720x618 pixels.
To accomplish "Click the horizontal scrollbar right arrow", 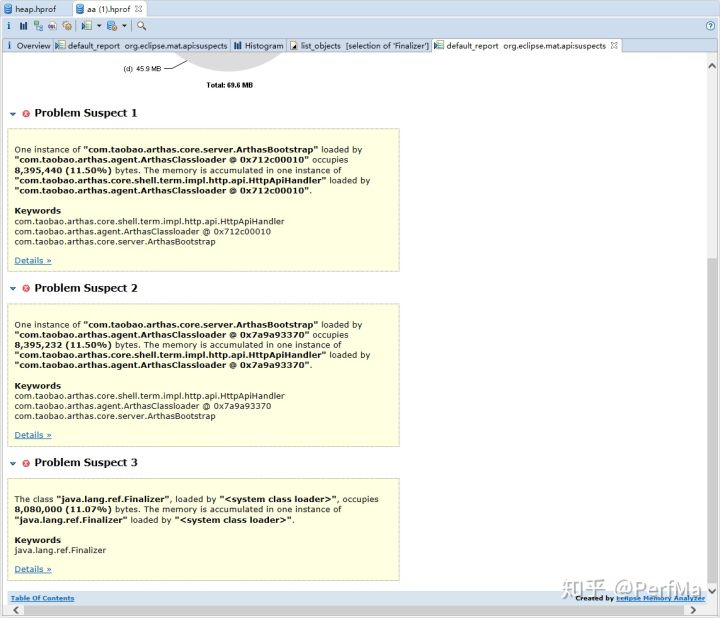I will tap(693, 610).
